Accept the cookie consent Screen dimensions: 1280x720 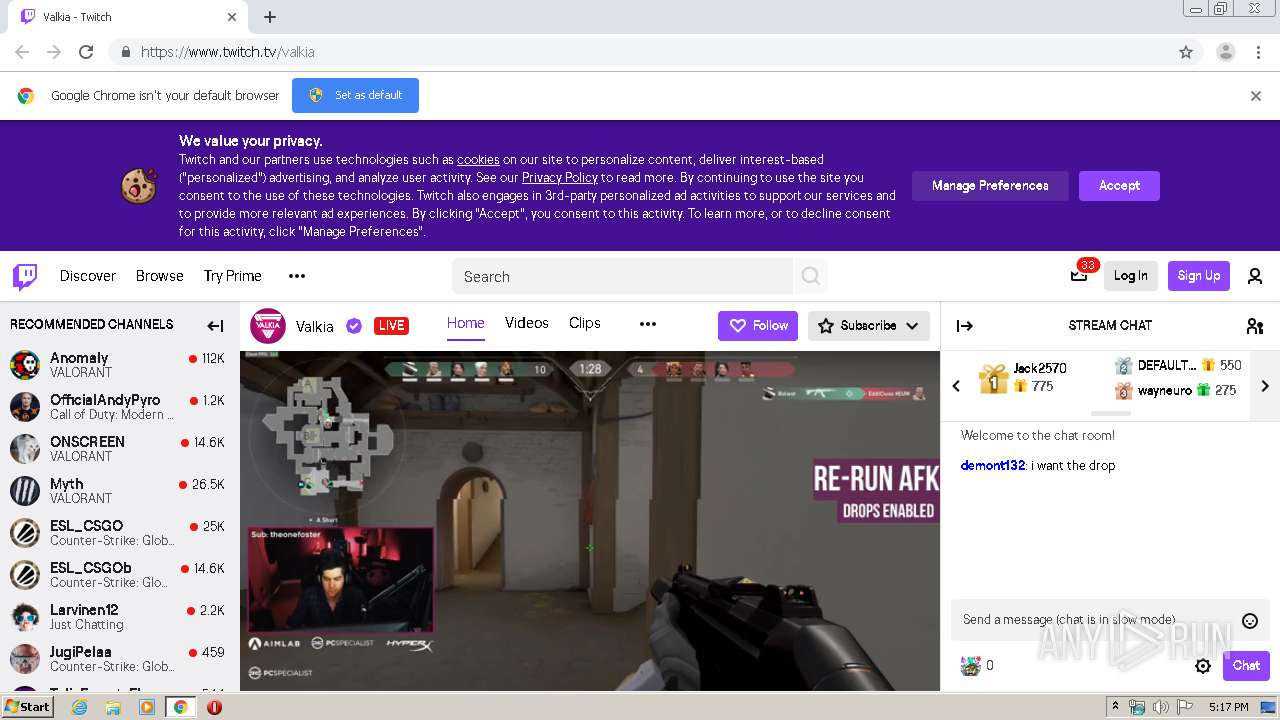pyautogui.click(x=1119, y=186)
